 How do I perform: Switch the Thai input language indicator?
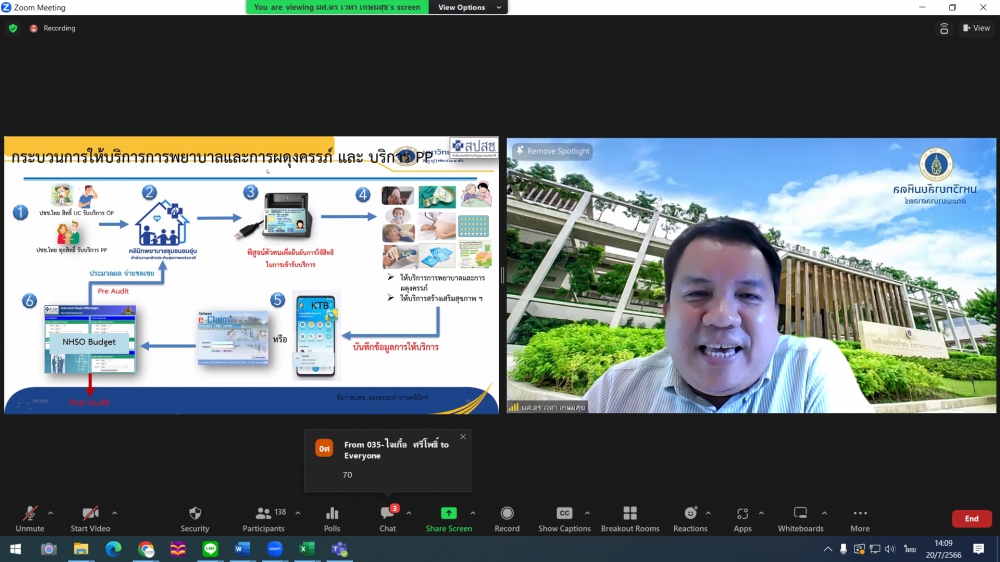910,549
